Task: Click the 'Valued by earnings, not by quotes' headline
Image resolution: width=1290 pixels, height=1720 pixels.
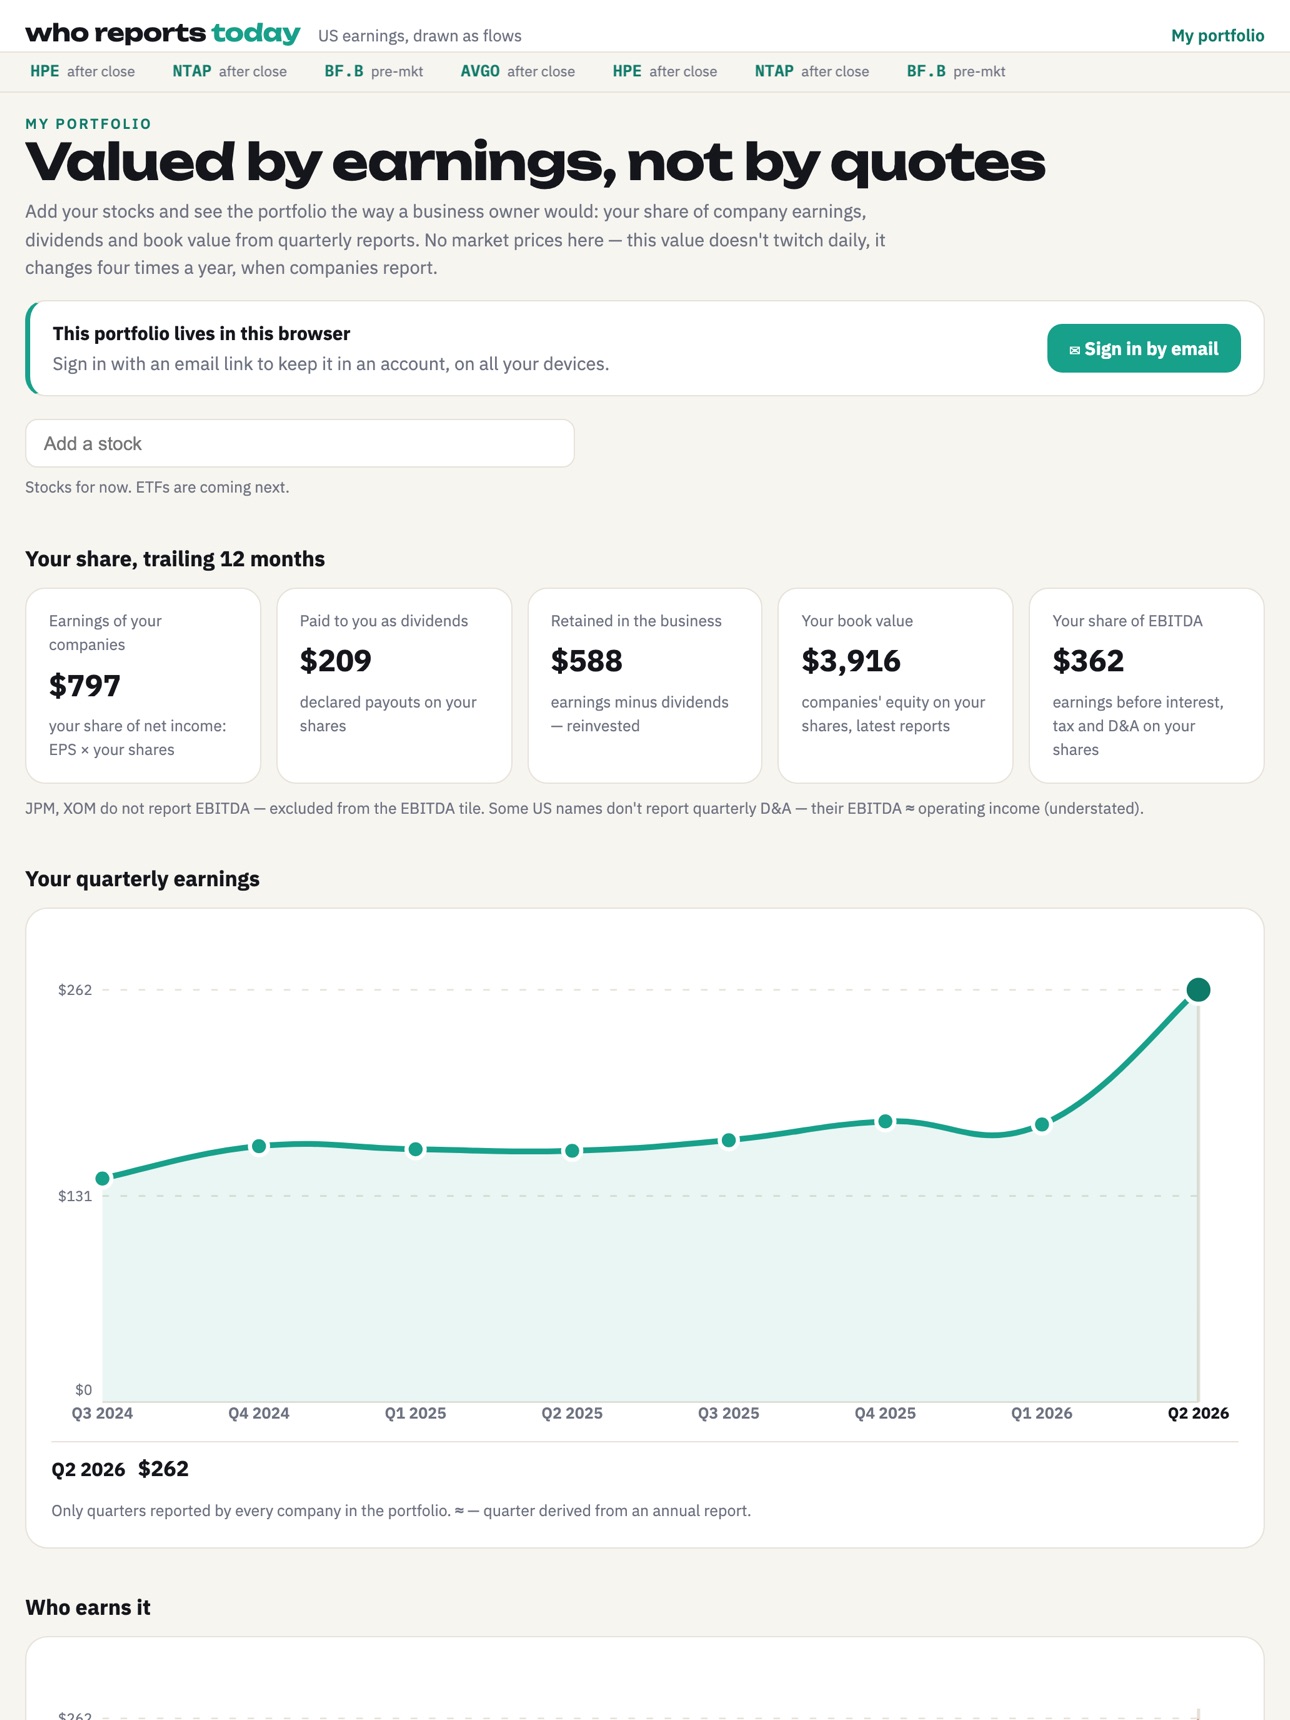Action: 535,162
